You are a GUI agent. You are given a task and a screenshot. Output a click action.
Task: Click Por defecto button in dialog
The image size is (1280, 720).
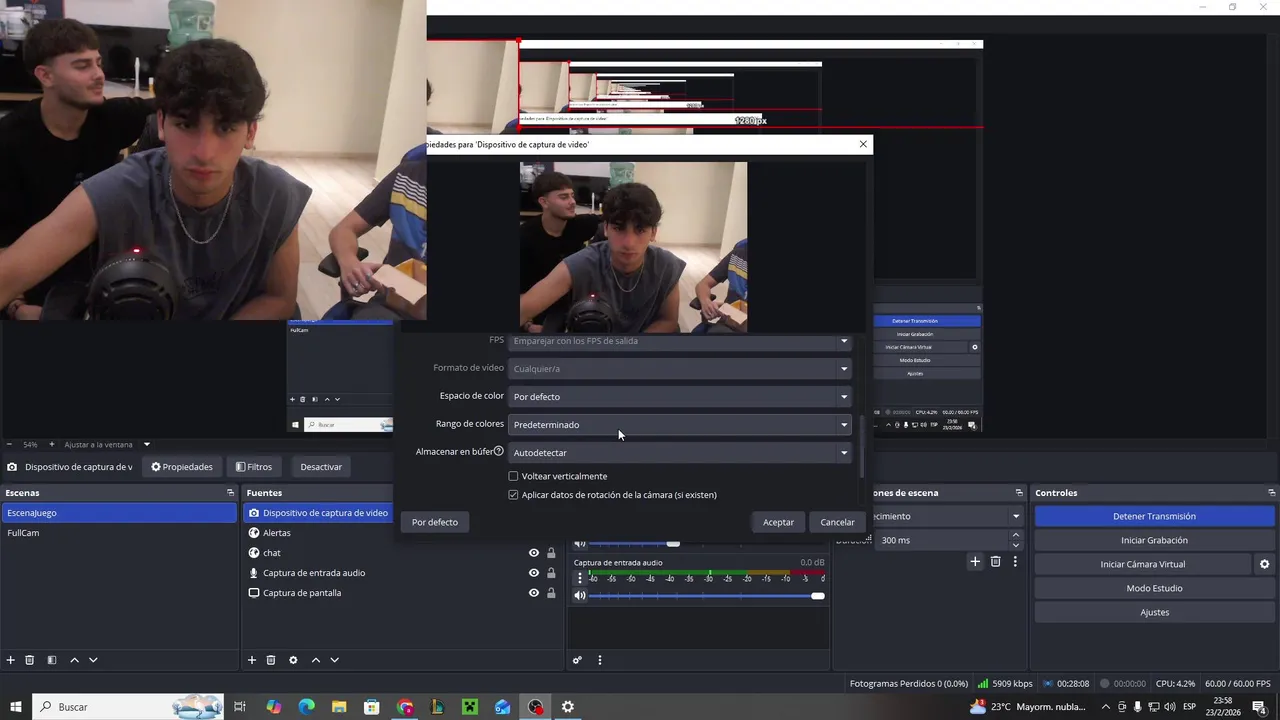pos(435,522)
